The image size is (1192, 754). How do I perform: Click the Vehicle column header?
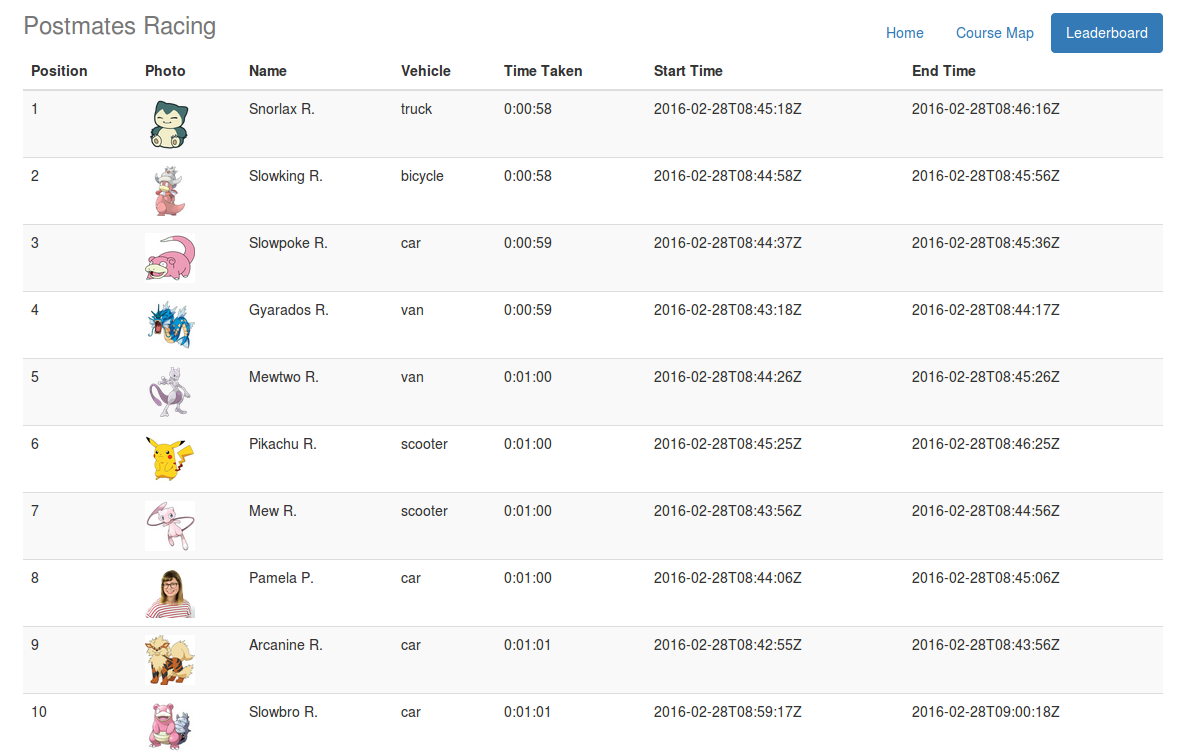pyautogui.click(x=426, y=71)
